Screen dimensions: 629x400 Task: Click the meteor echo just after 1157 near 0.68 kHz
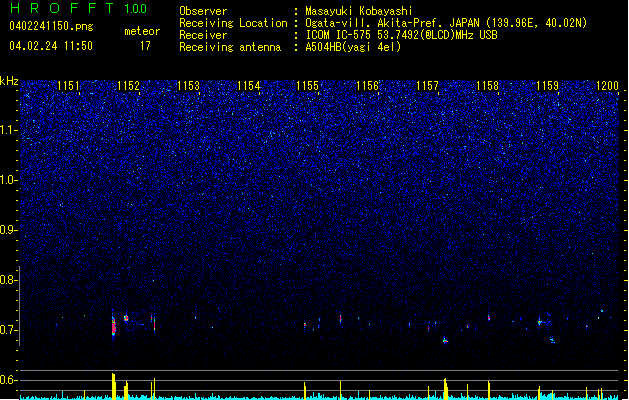445,341
